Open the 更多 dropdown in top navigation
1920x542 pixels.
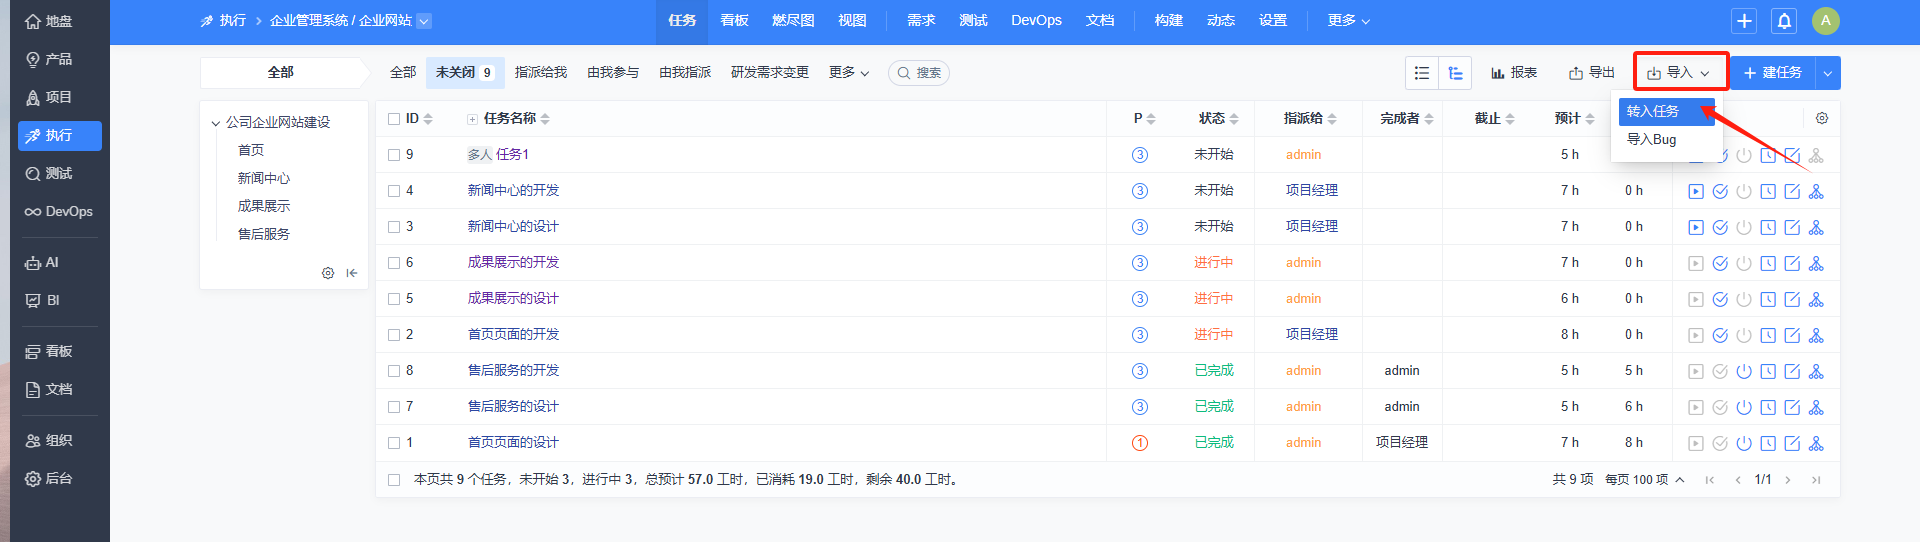tap(1348, 21)
